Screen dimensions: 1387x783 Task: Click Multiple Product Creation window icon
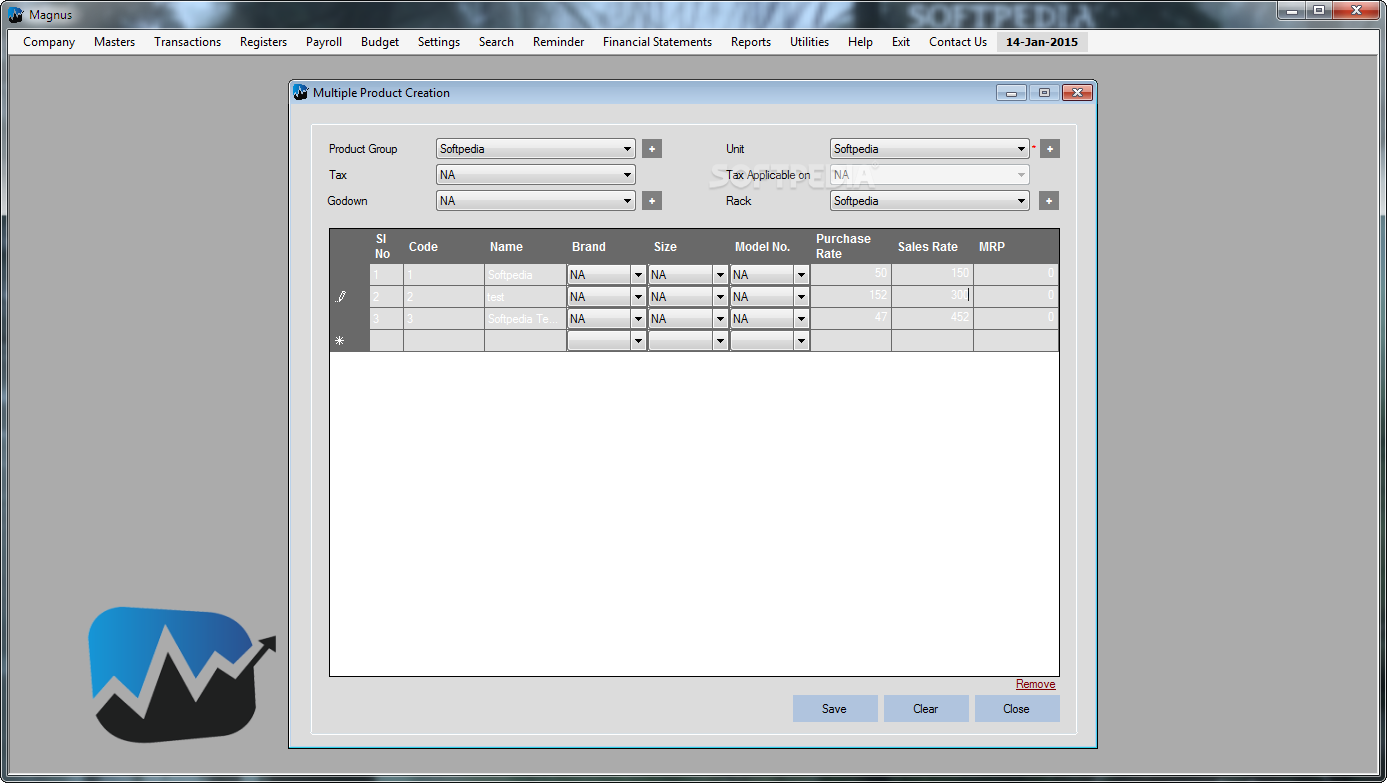click(301, 93)
